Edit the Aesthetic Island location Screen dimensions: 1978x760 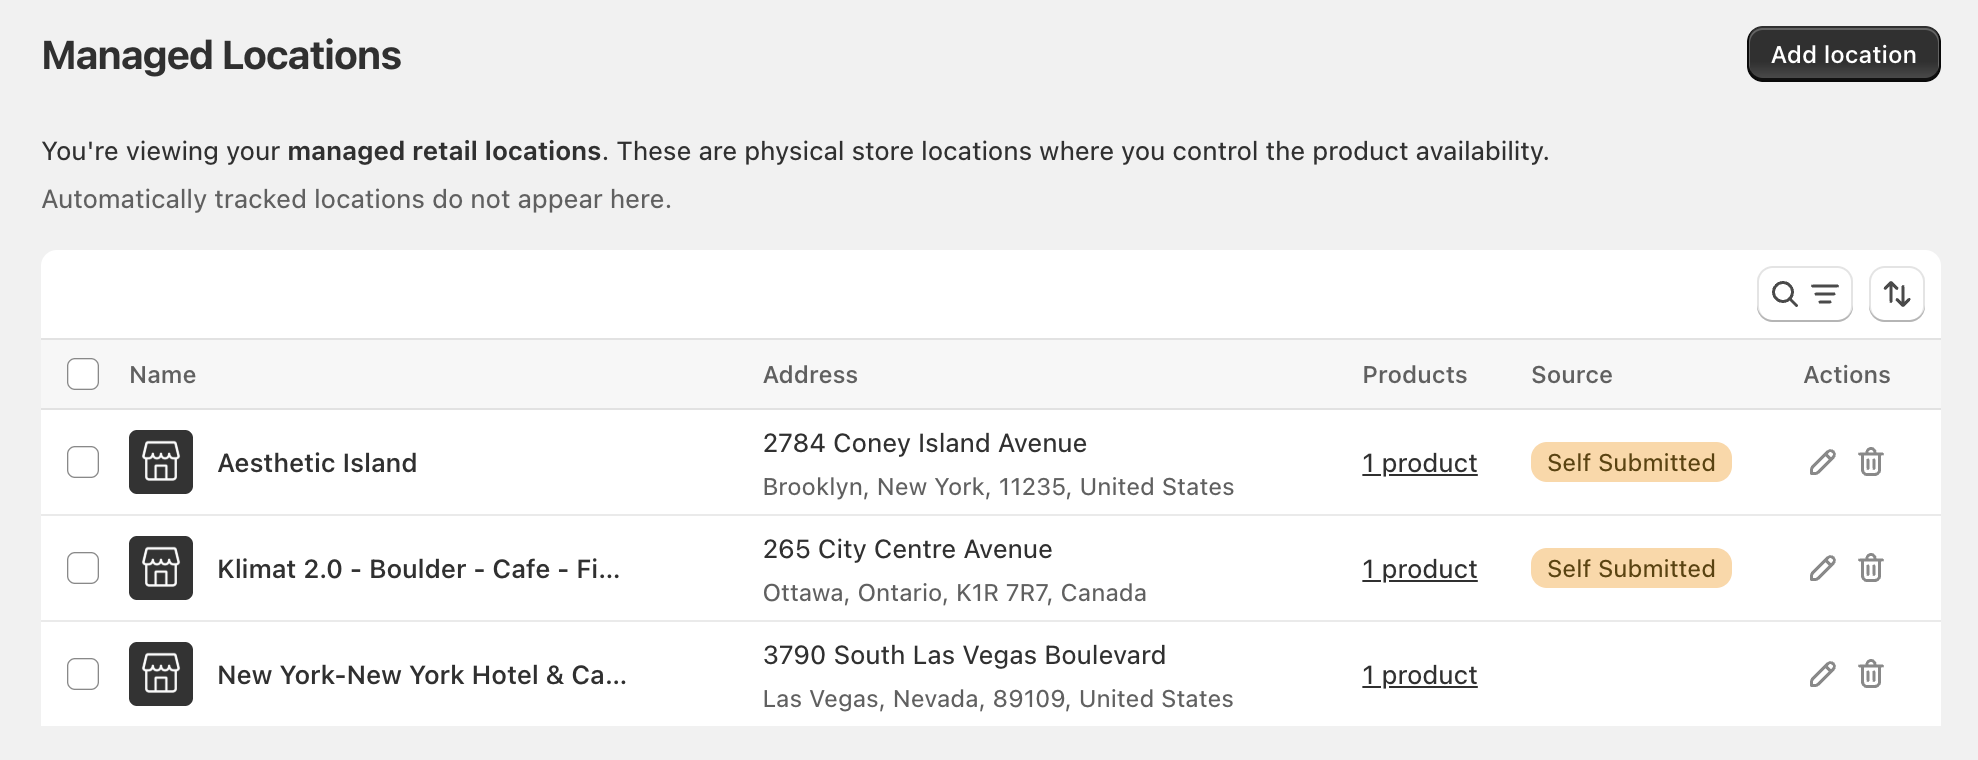[1822, 462]
